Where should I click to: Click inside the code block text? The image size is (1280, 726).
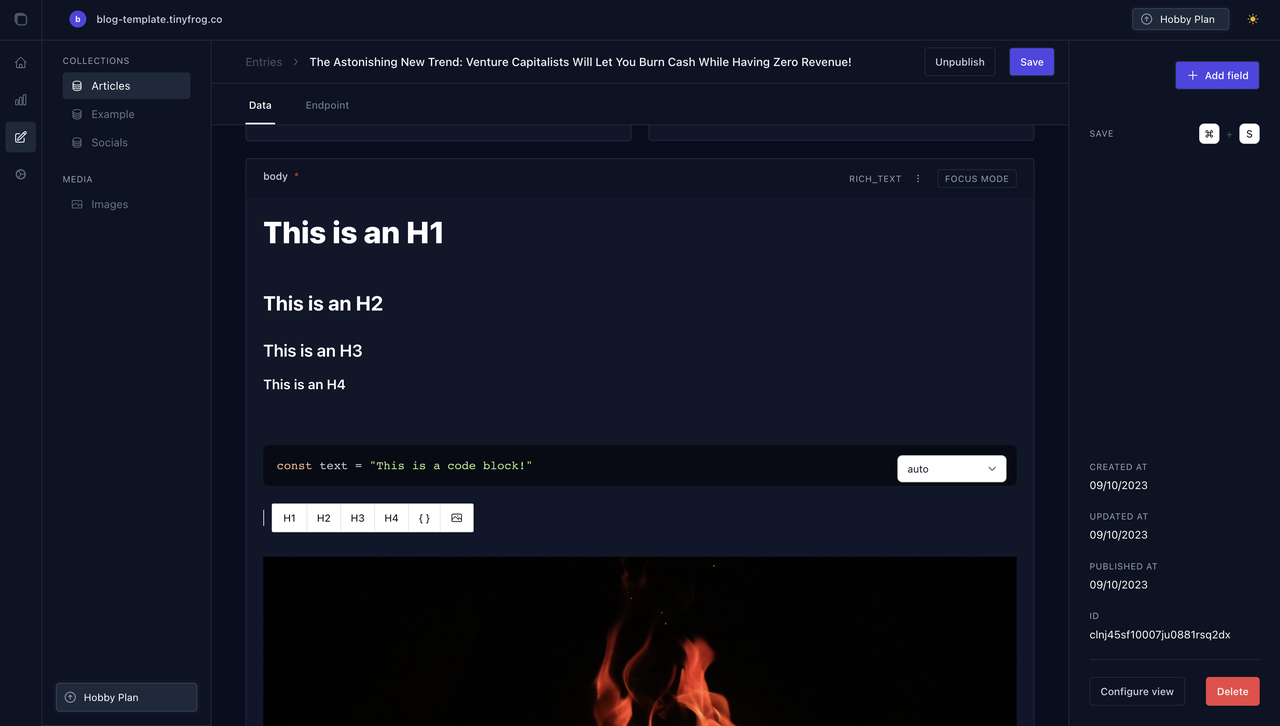coord(404,466)
